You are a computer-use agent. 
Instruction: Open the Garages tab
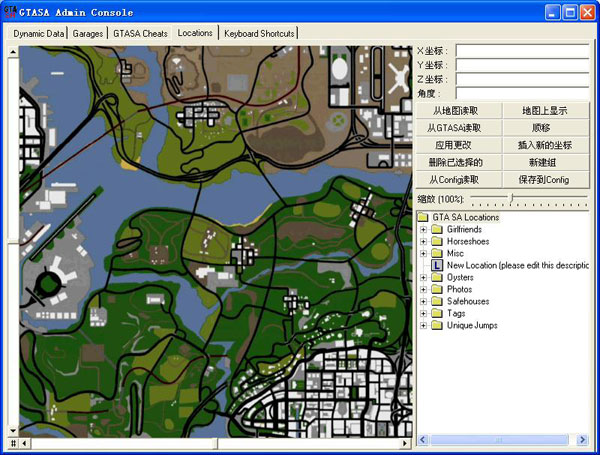[88, 34]
